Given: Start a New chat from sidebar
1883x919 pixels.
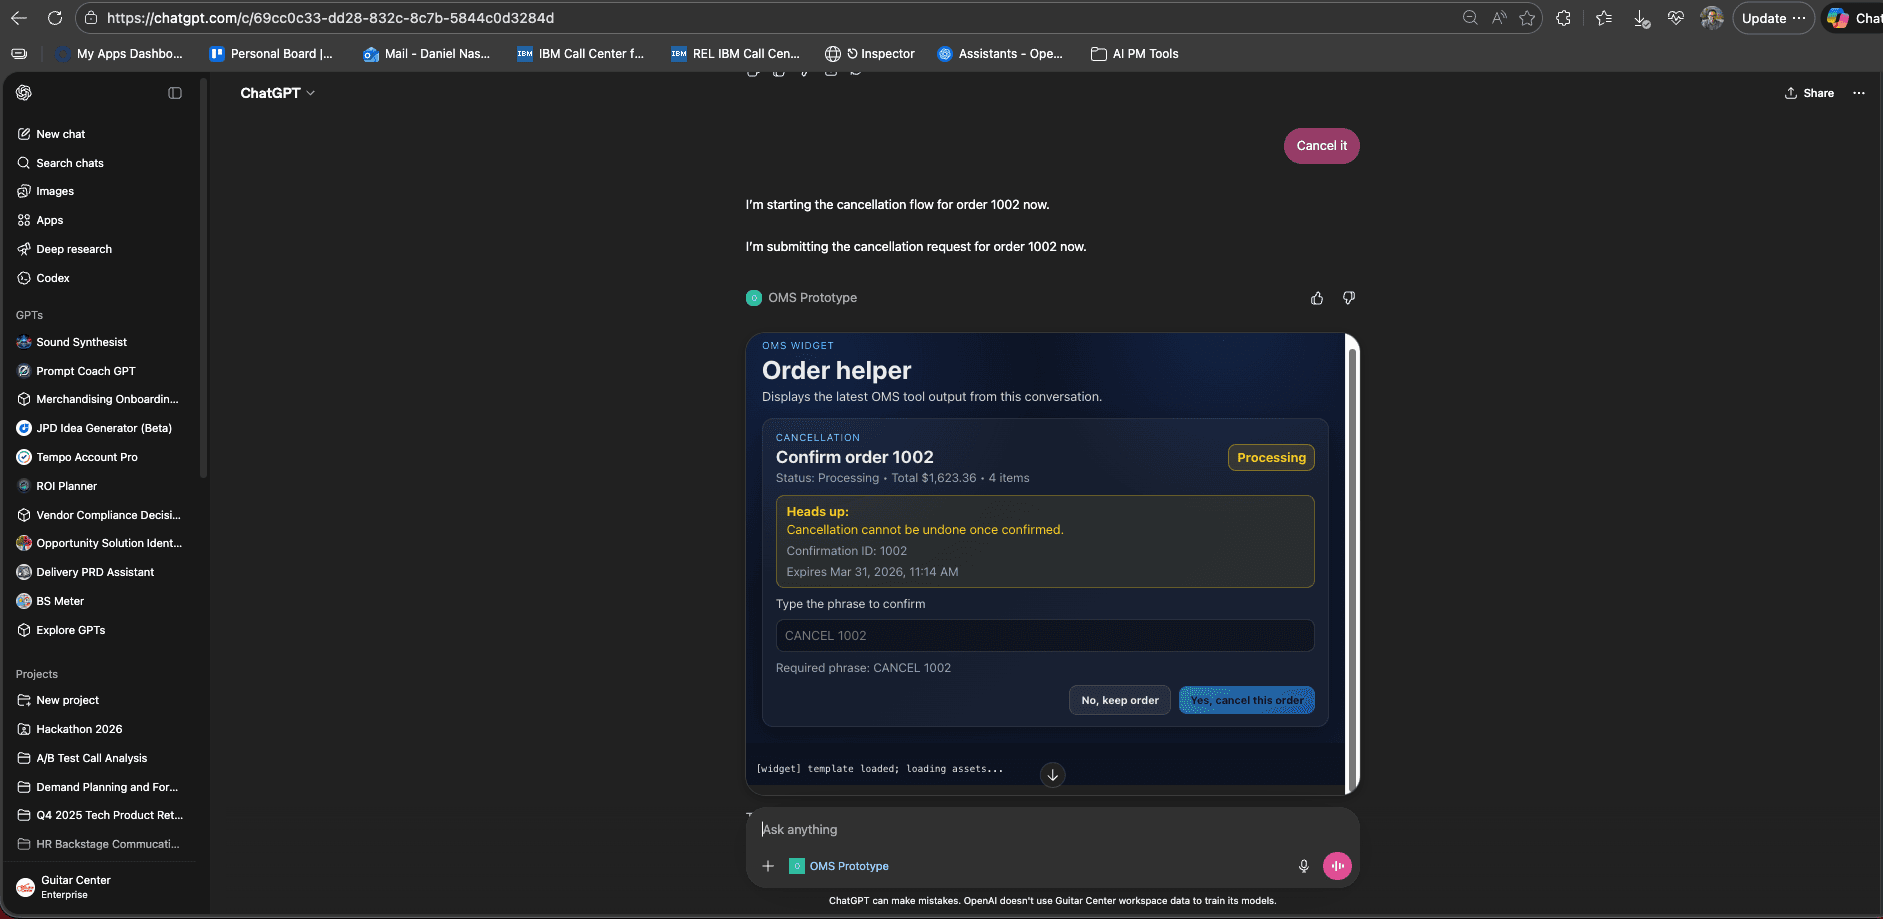Looking at the screenshot, I should pyautogui.click(x=61, y=134).
